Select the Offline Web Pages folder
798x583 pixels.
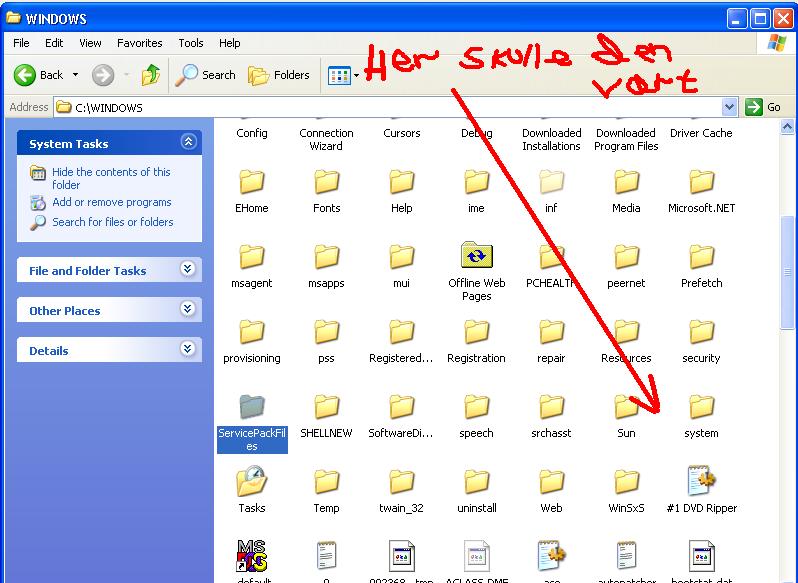(476, 272)
